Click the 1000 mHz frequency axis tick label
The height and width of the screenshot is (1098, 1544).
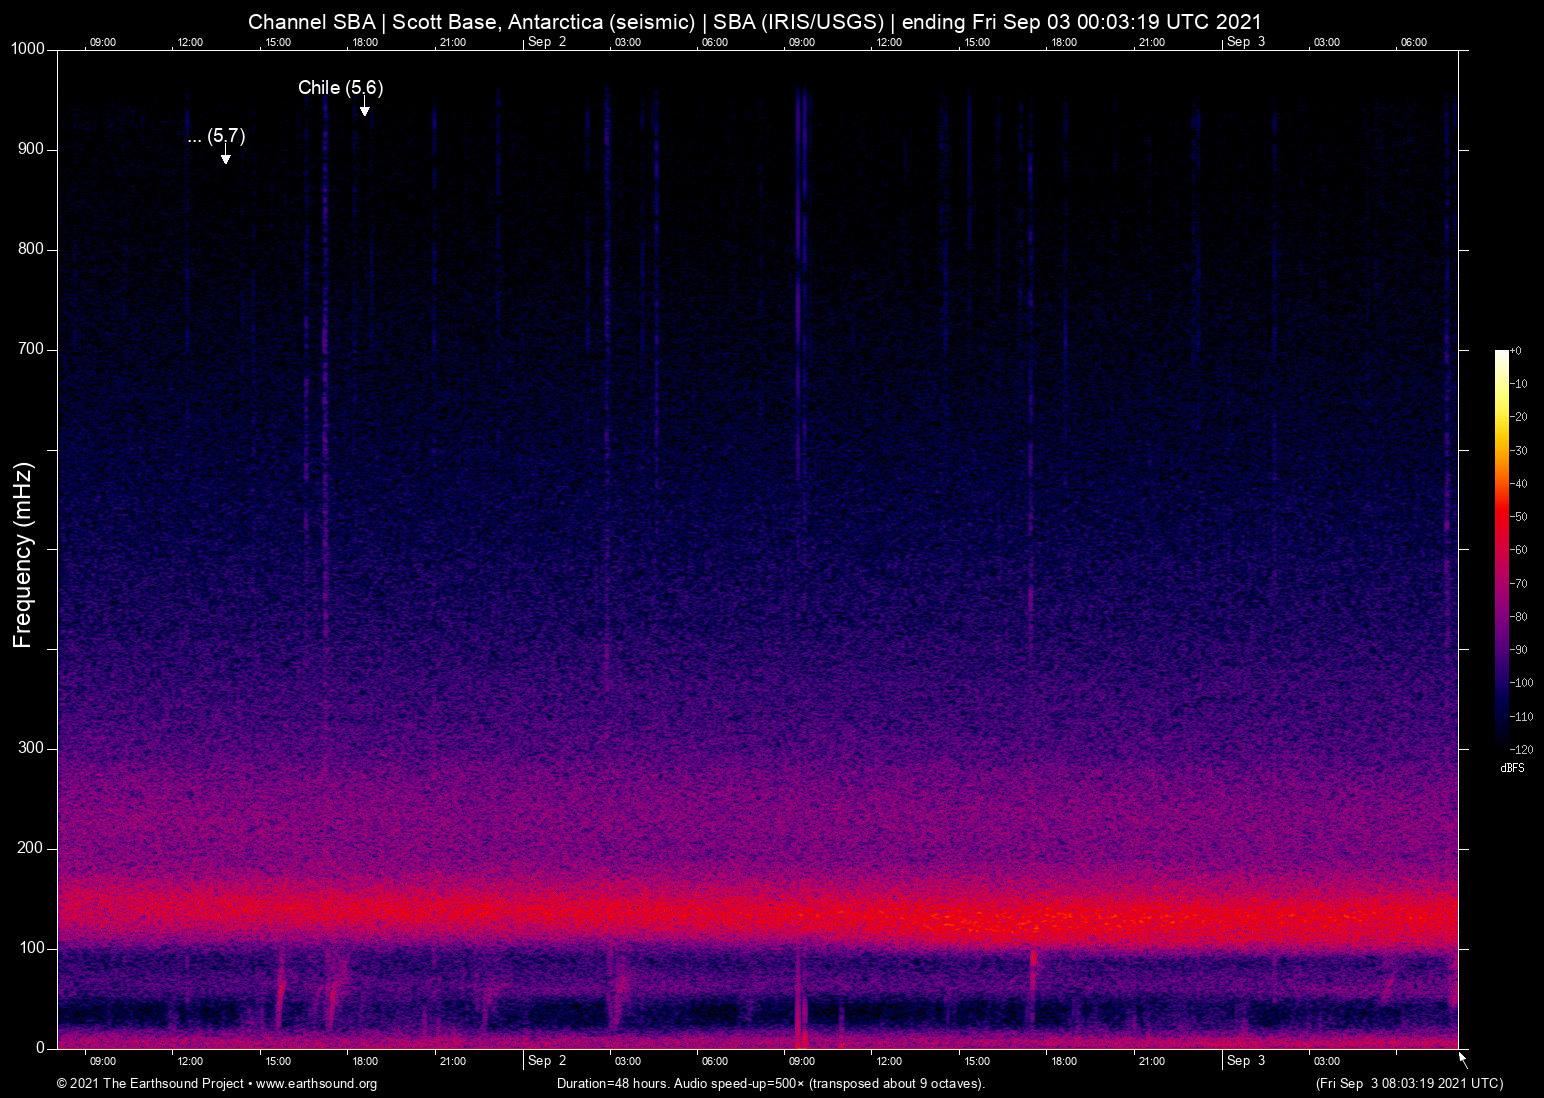click(x=27, y=49)
